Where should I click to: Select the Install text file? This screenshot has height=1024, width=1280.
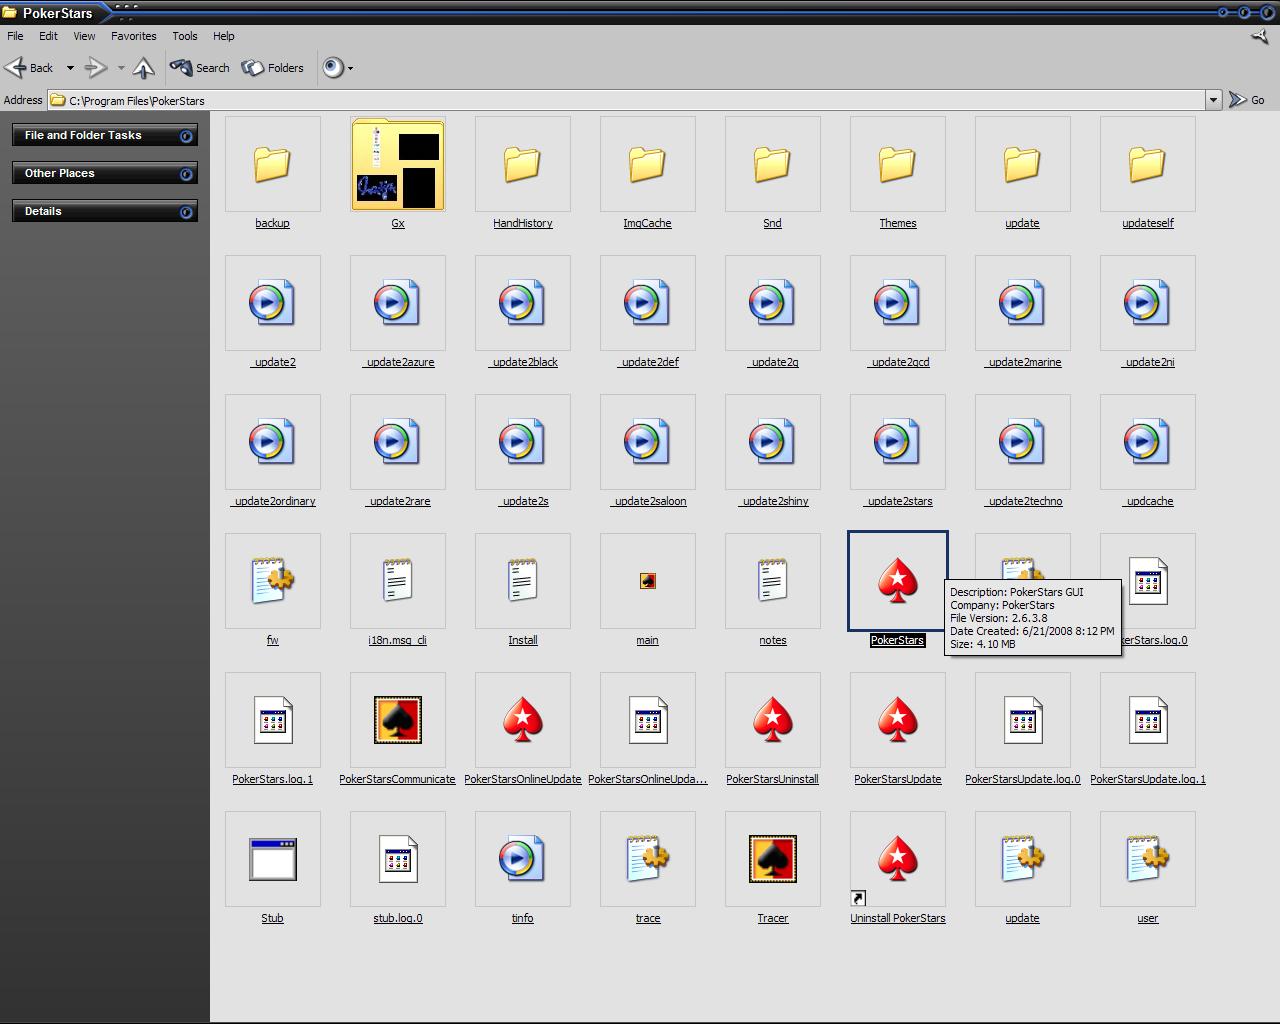(522, 581)
